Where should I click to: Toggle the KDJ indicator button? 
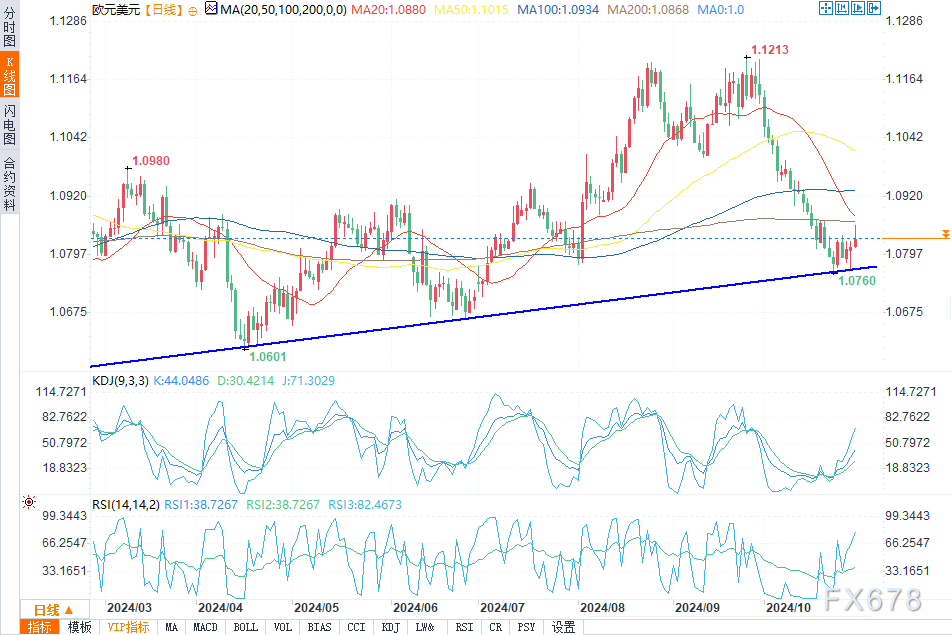[389, 627]
